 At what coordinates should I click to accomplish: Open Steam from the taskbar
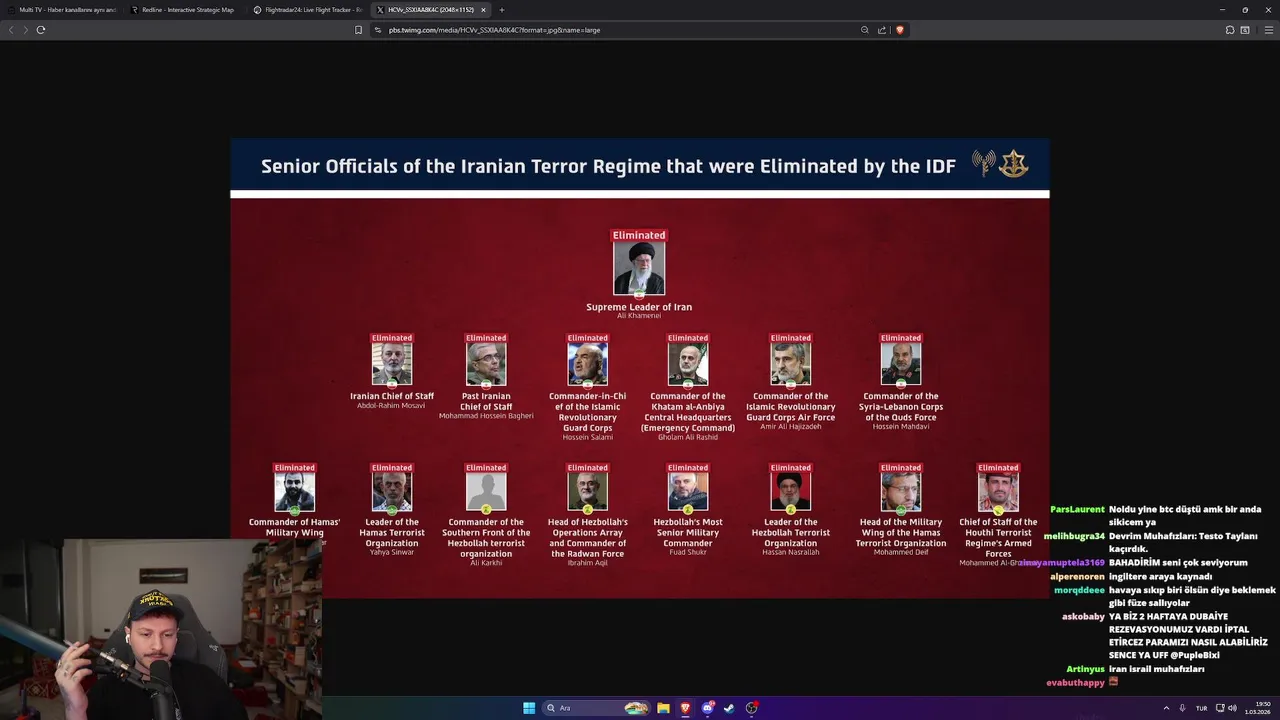[x=729, y=708]
